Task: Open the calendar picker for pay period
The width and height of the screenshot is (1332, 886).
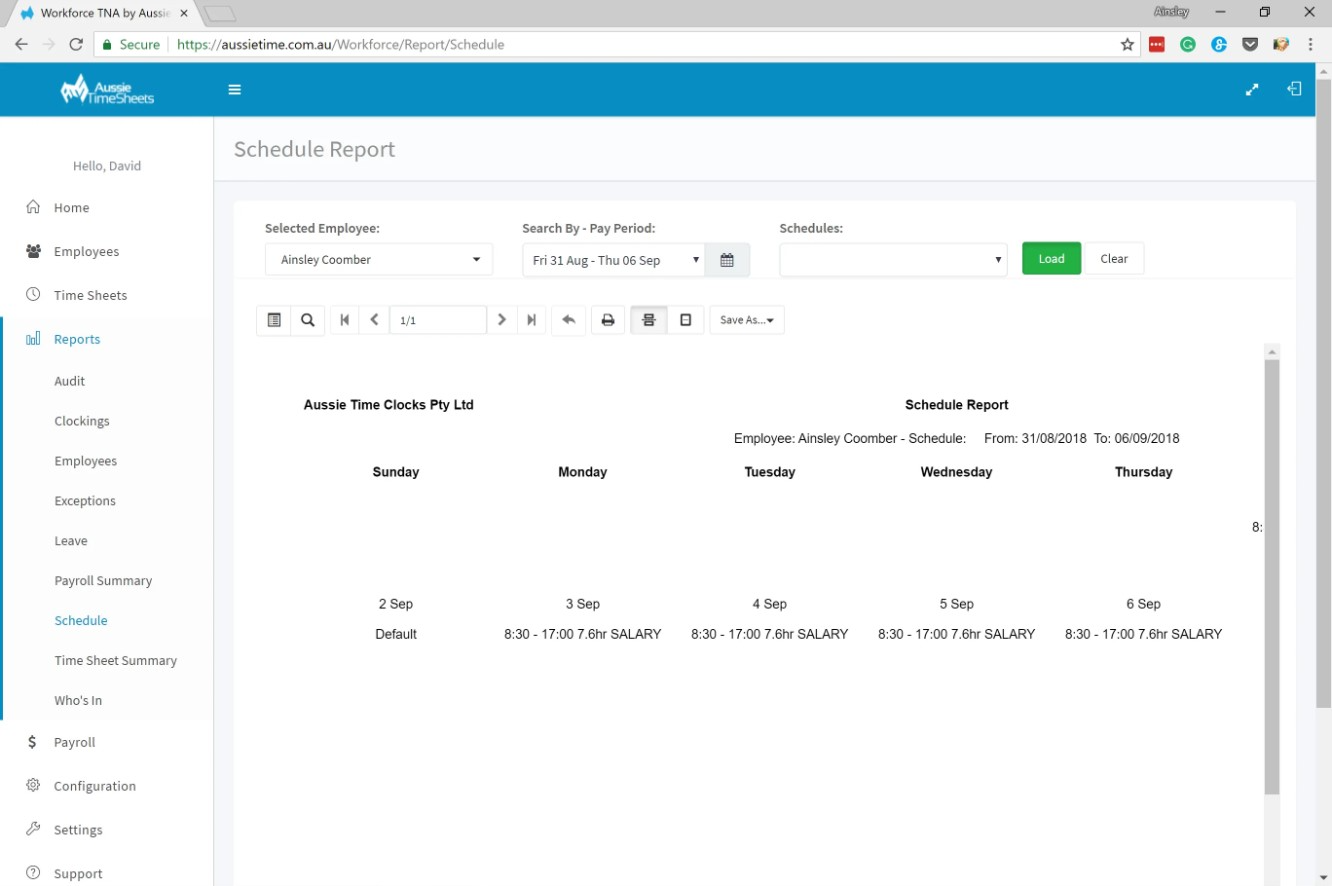Action: (x=728, y=259)
